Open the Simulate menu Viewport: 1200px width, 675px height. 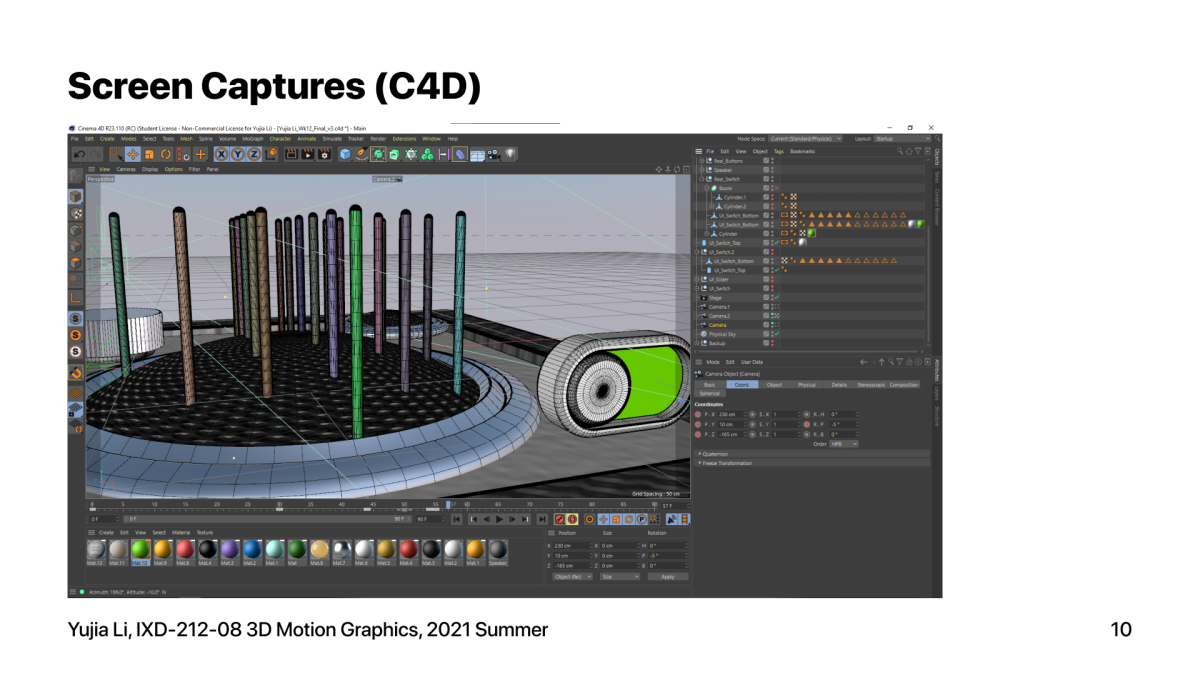[x=332, y=139]
